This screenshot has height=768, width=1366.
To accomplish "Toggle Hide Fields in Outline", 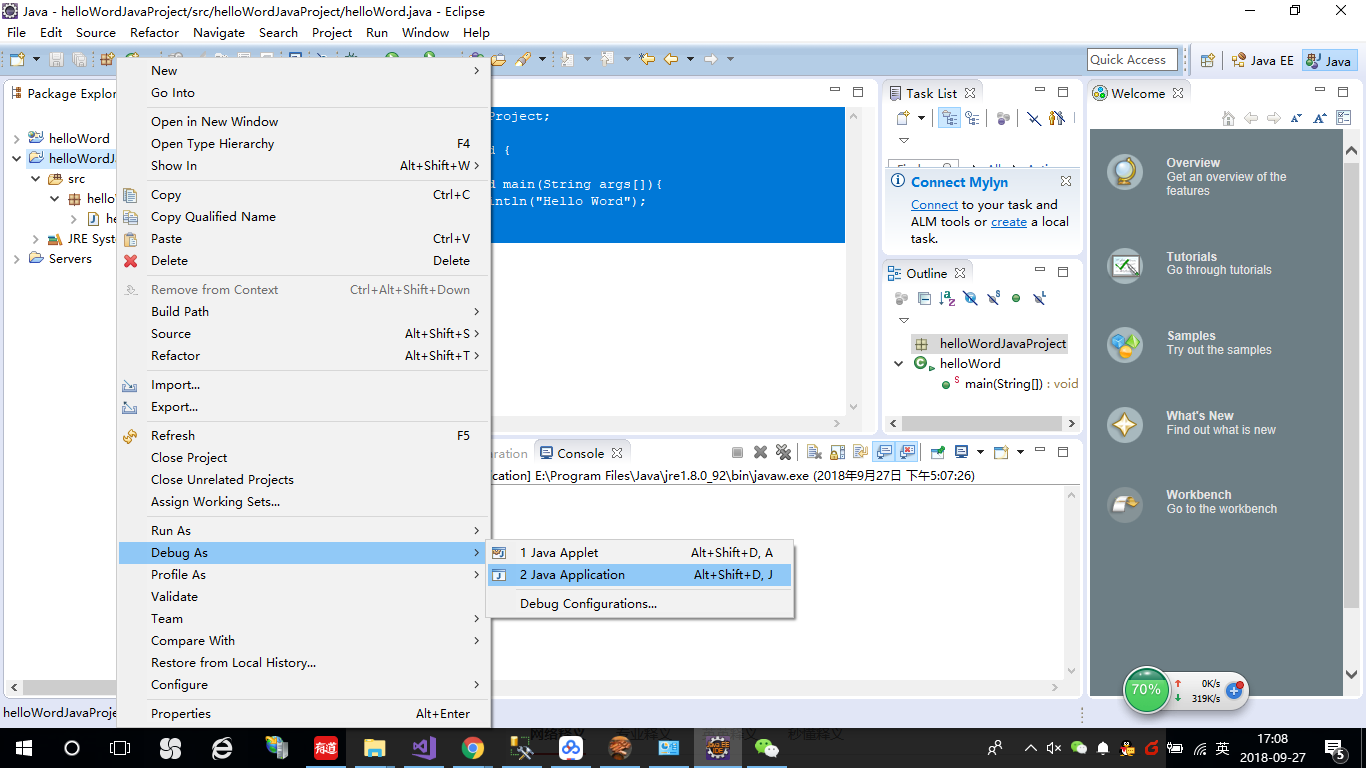I will tap(970, 298).
